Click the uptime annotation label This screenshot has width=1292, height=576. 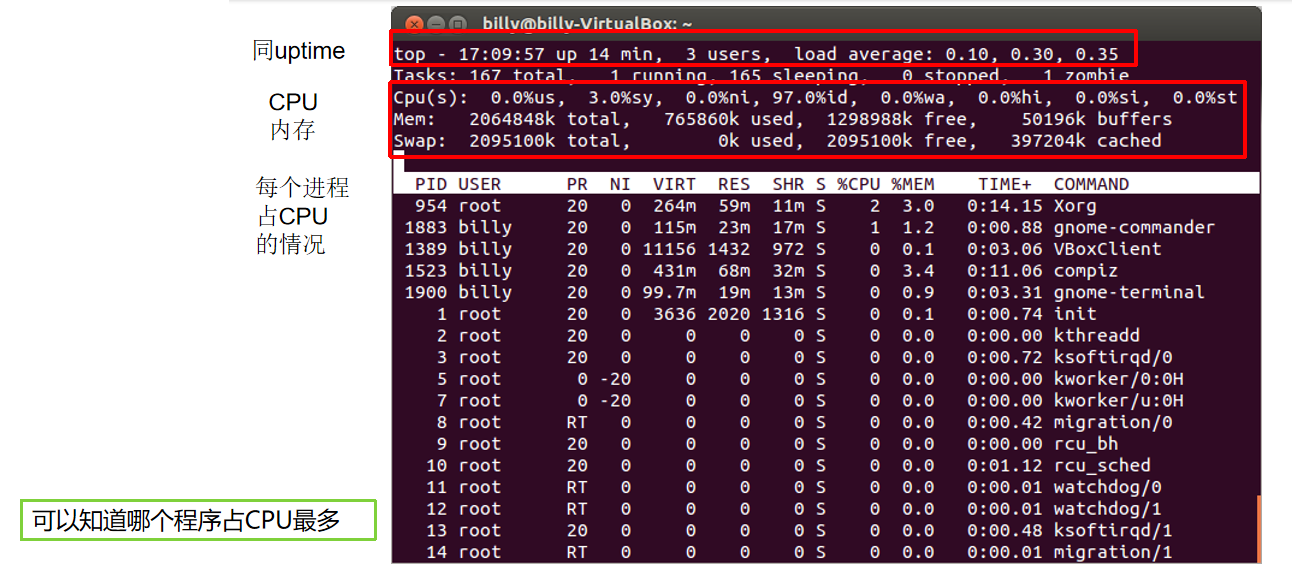tap(299, 51)
